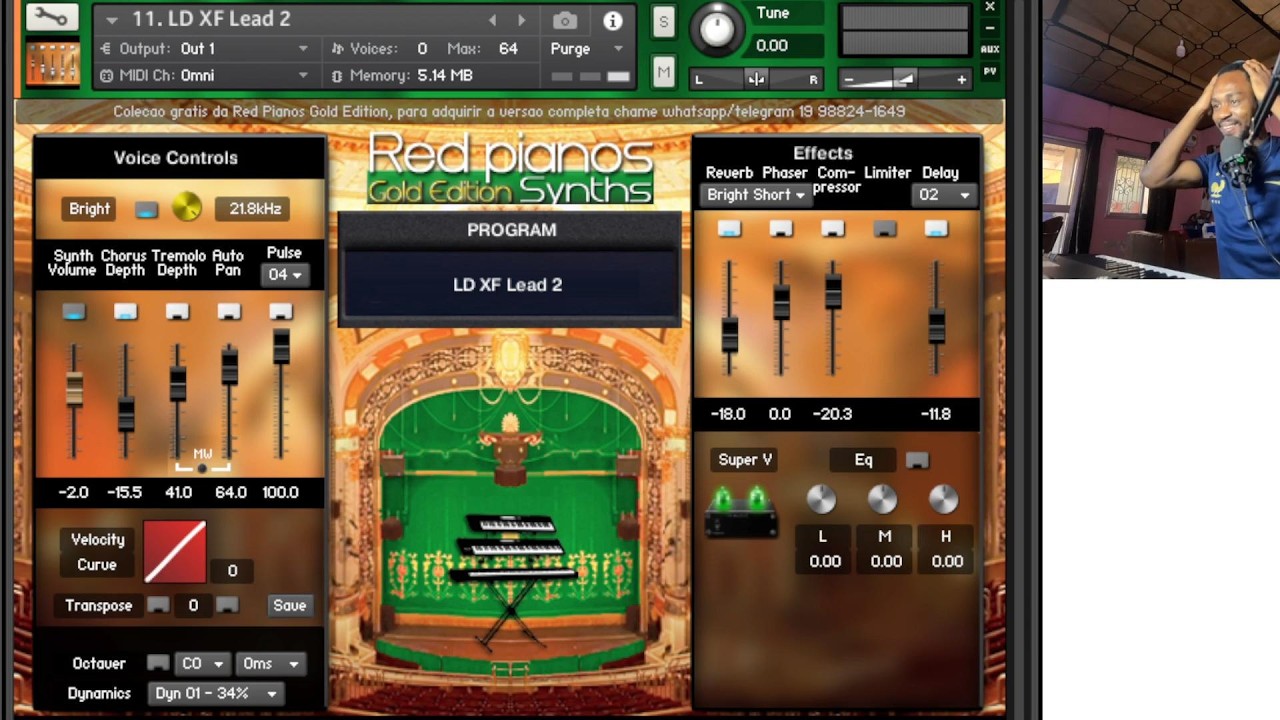Toggle the Phaser effect switch

[781, 230]
